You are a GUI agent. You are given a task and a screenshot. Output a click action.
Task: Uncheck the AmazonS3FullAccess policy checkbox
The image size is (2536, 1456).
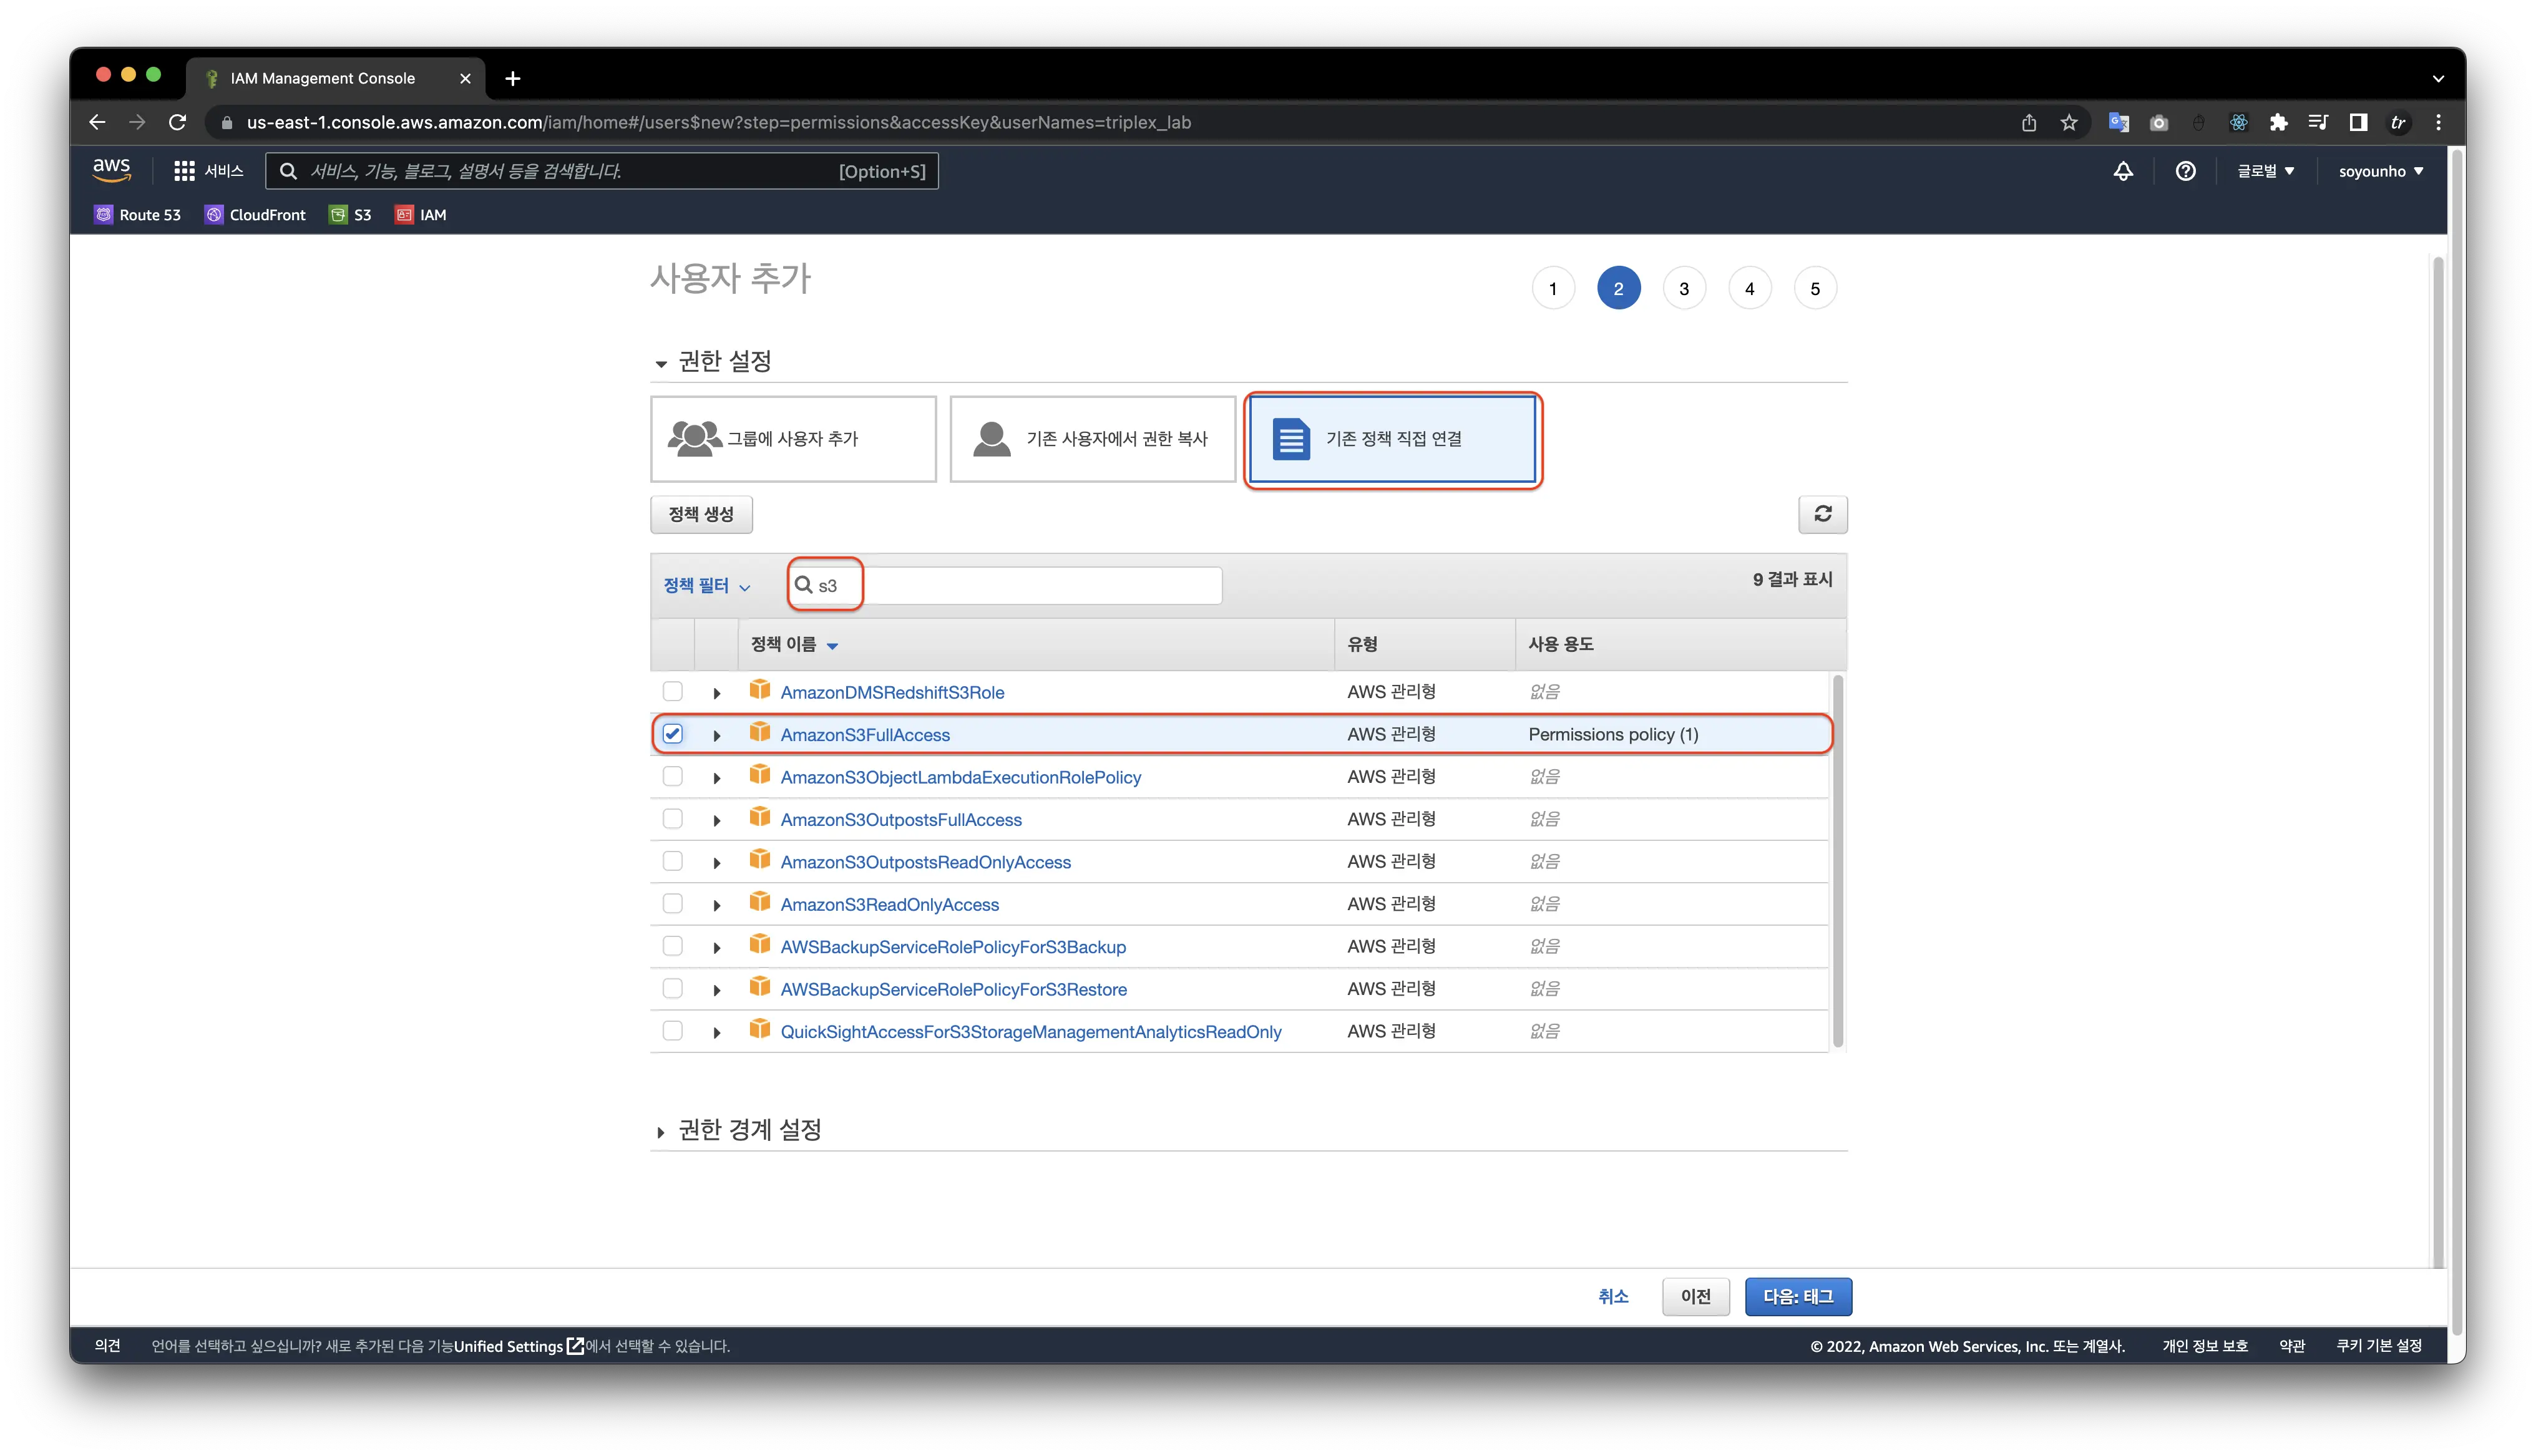click(673, 734)
